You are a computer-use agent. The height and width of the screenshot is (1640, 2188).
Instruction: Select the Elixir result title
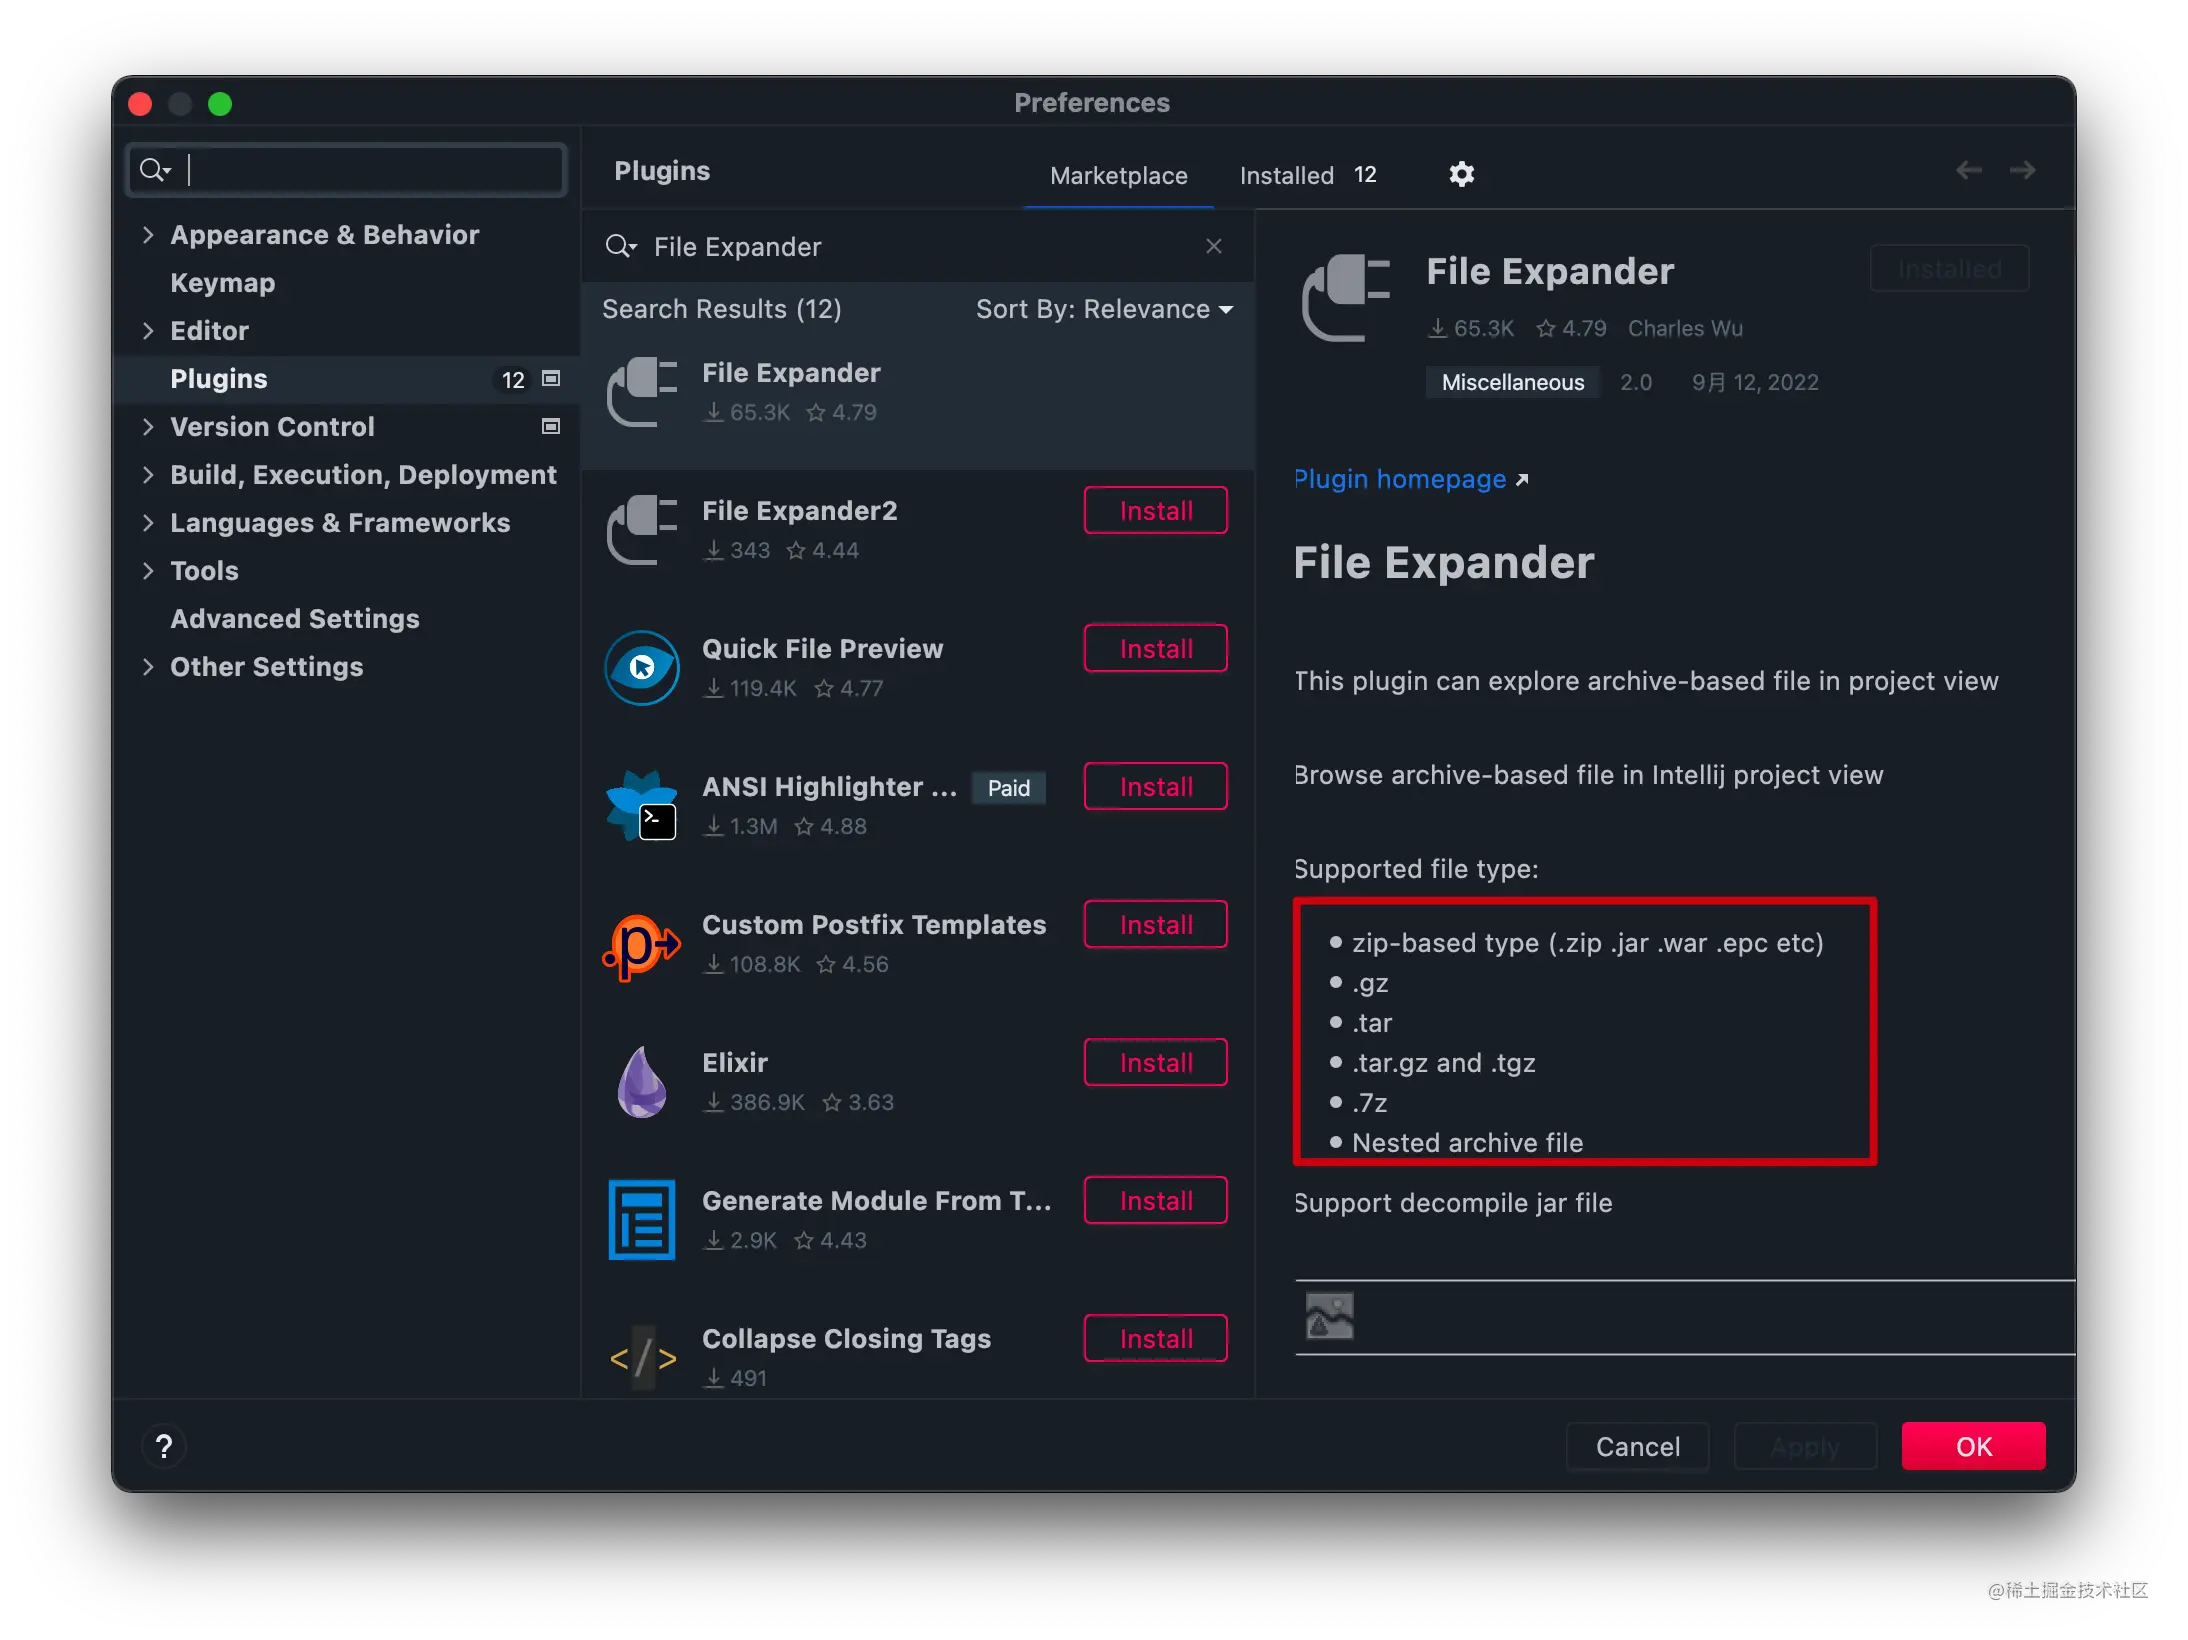(735, 1063)
